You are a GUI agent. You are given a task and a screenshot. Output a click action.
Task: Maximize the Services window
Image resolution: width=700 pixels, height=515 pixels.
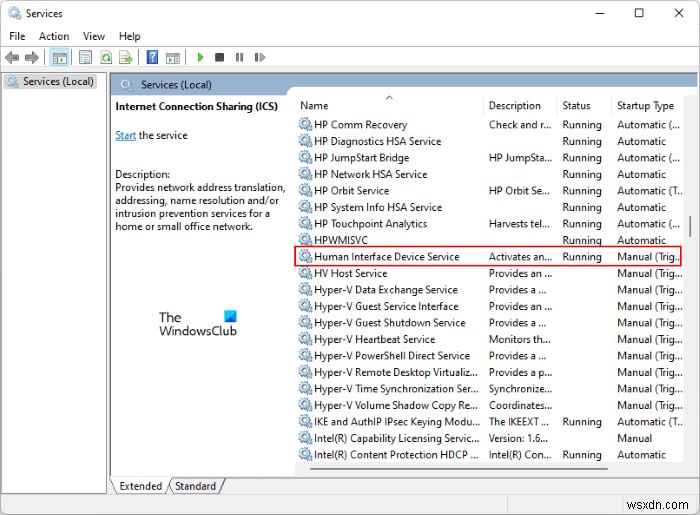click(x=639, y=13)
